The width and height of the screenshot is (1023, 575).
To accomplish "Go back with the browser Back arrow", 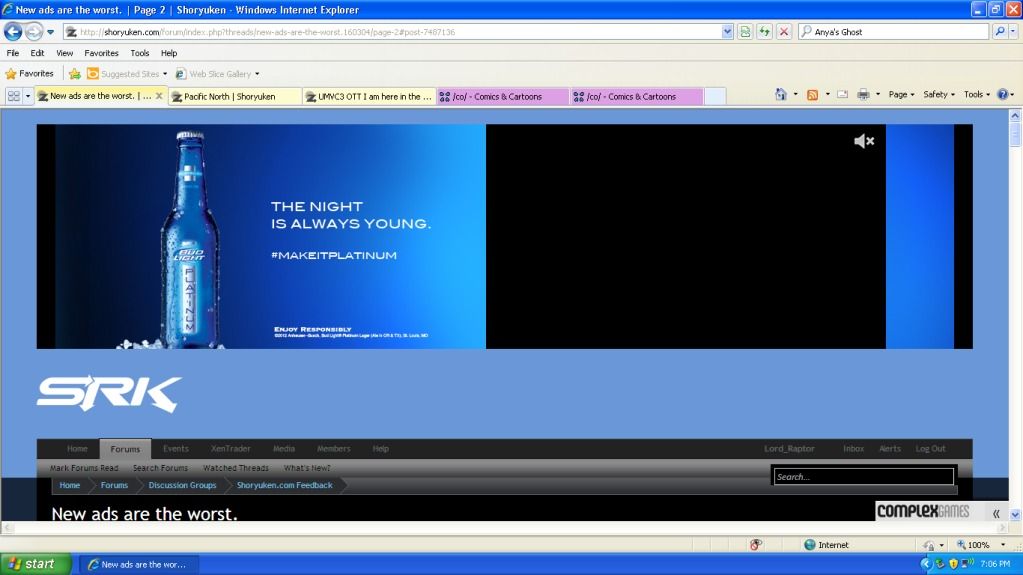I will tap(13, 31).
